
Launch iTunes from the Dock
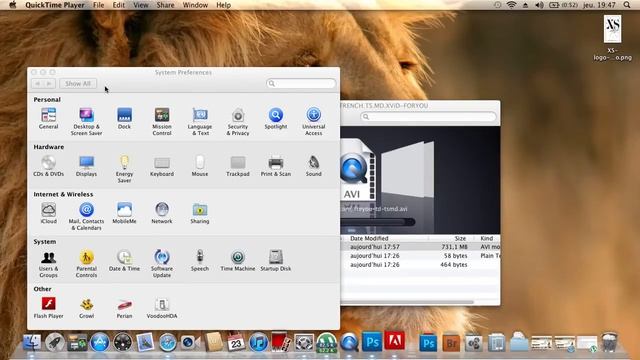click(258, 342)
